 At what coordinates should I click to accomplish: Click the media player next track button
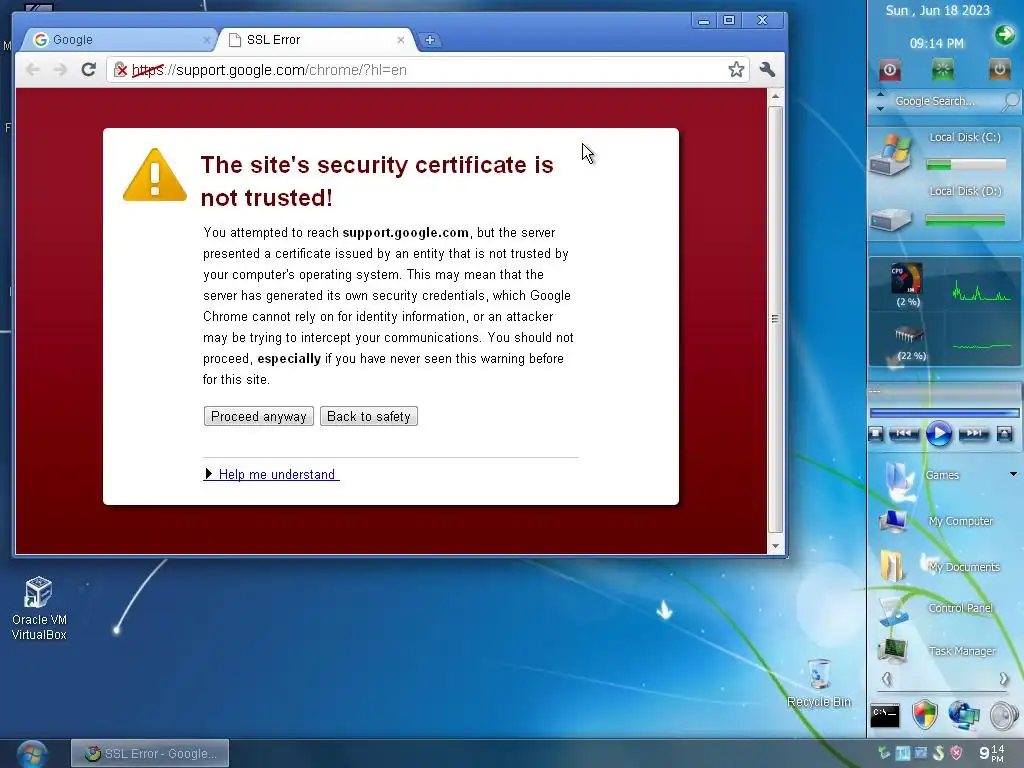[974, 433]
